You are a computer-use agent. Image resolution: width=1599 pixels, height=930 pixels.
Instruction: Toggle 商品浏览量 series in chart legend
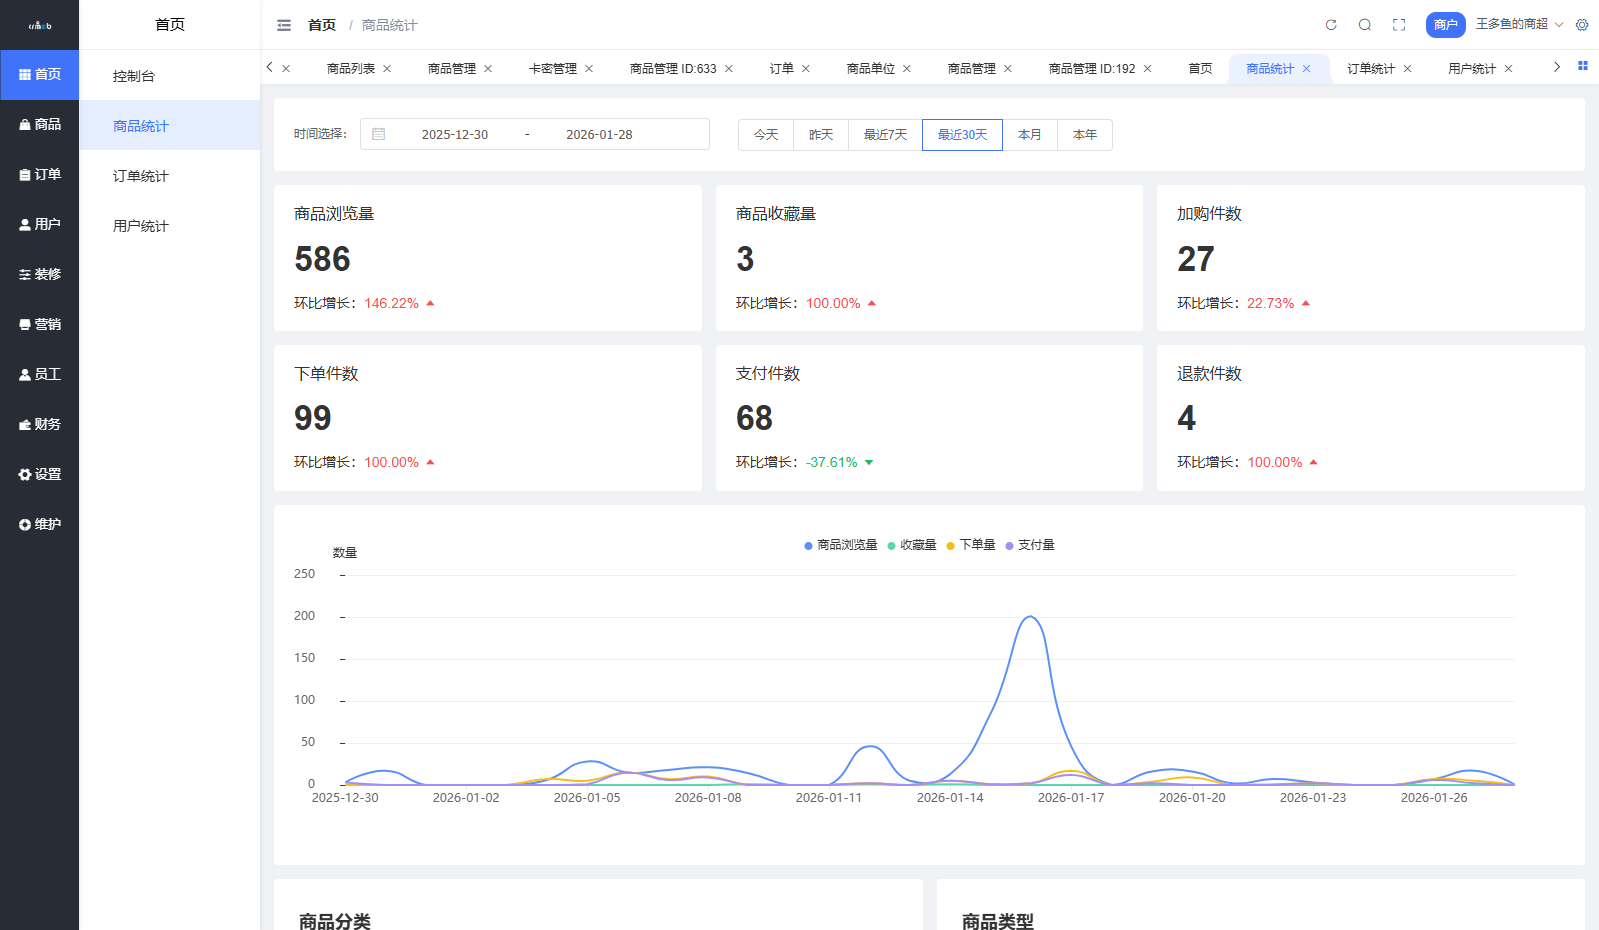click(846, 545)
